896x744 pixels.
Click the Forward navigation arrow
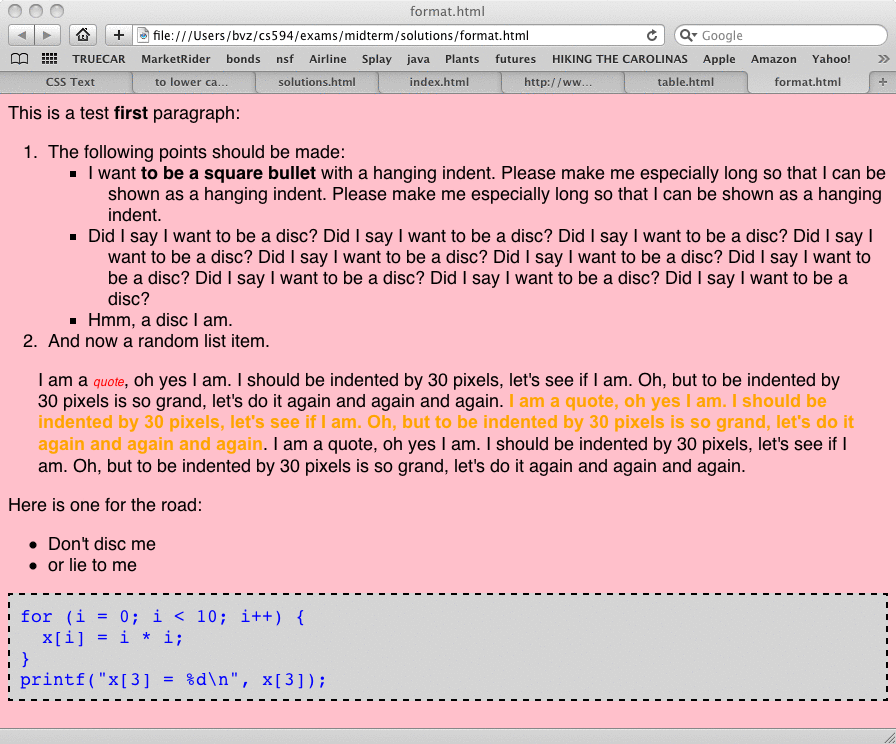click(48, 35)
